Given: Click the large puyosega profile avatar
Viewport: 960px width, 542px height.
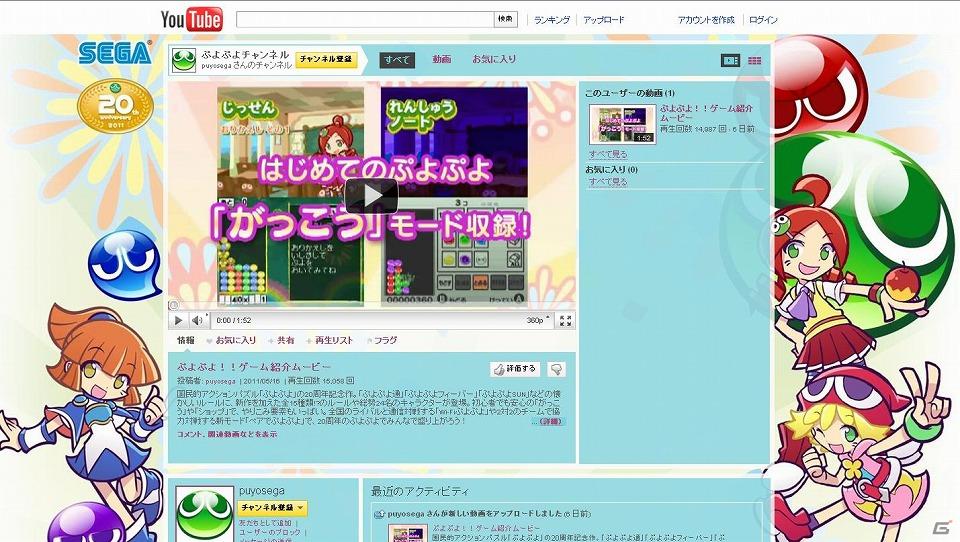Looking at the screenshot, I should coord(205,514).
